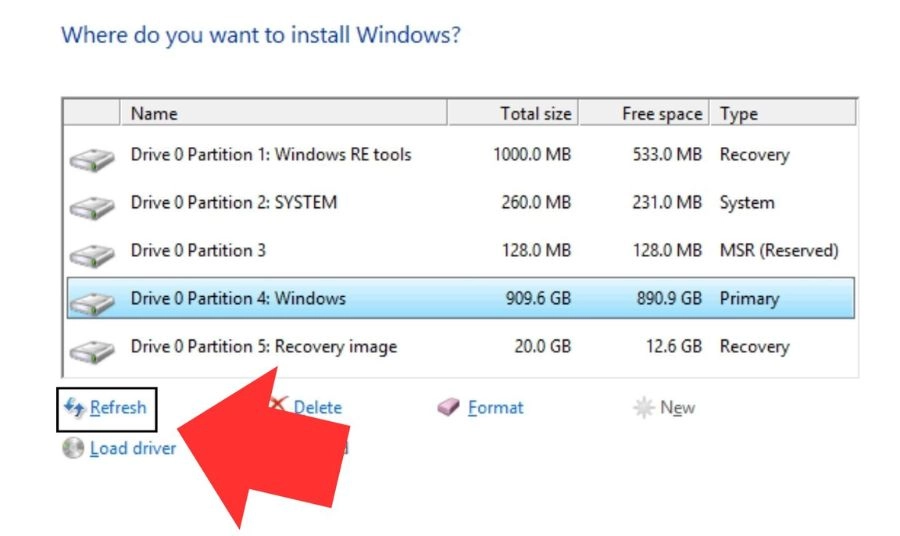Click the blue Refresh arrows icon
Viewport: 900px width, 536px height.
74,408
